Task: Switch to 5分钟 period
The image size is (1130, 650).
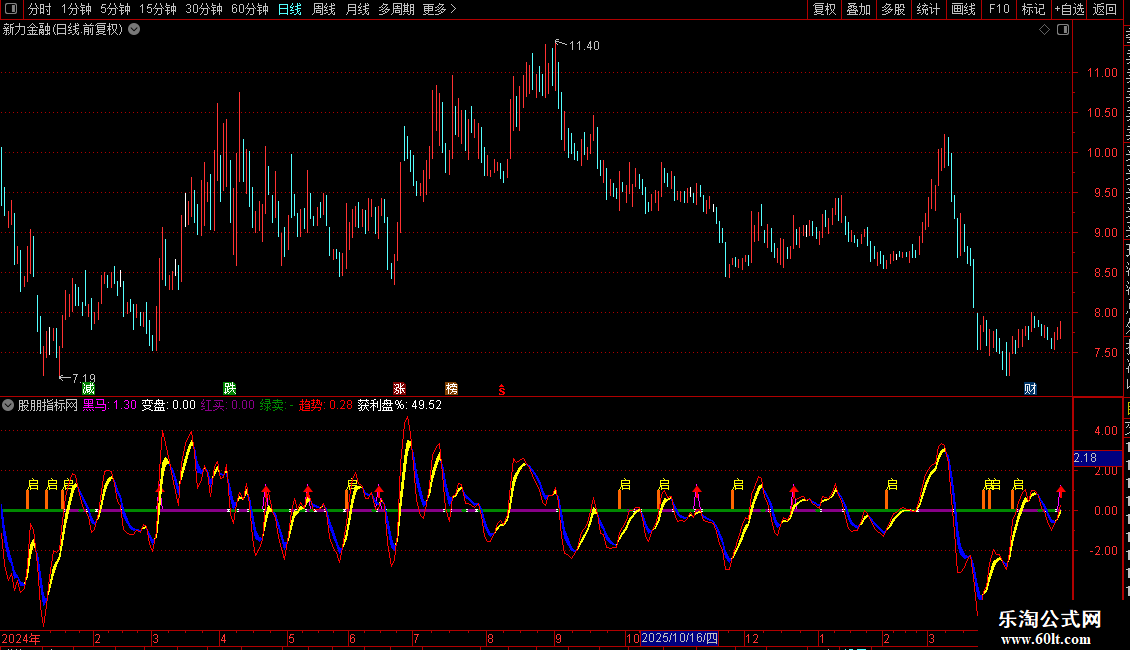Action: 115,9
